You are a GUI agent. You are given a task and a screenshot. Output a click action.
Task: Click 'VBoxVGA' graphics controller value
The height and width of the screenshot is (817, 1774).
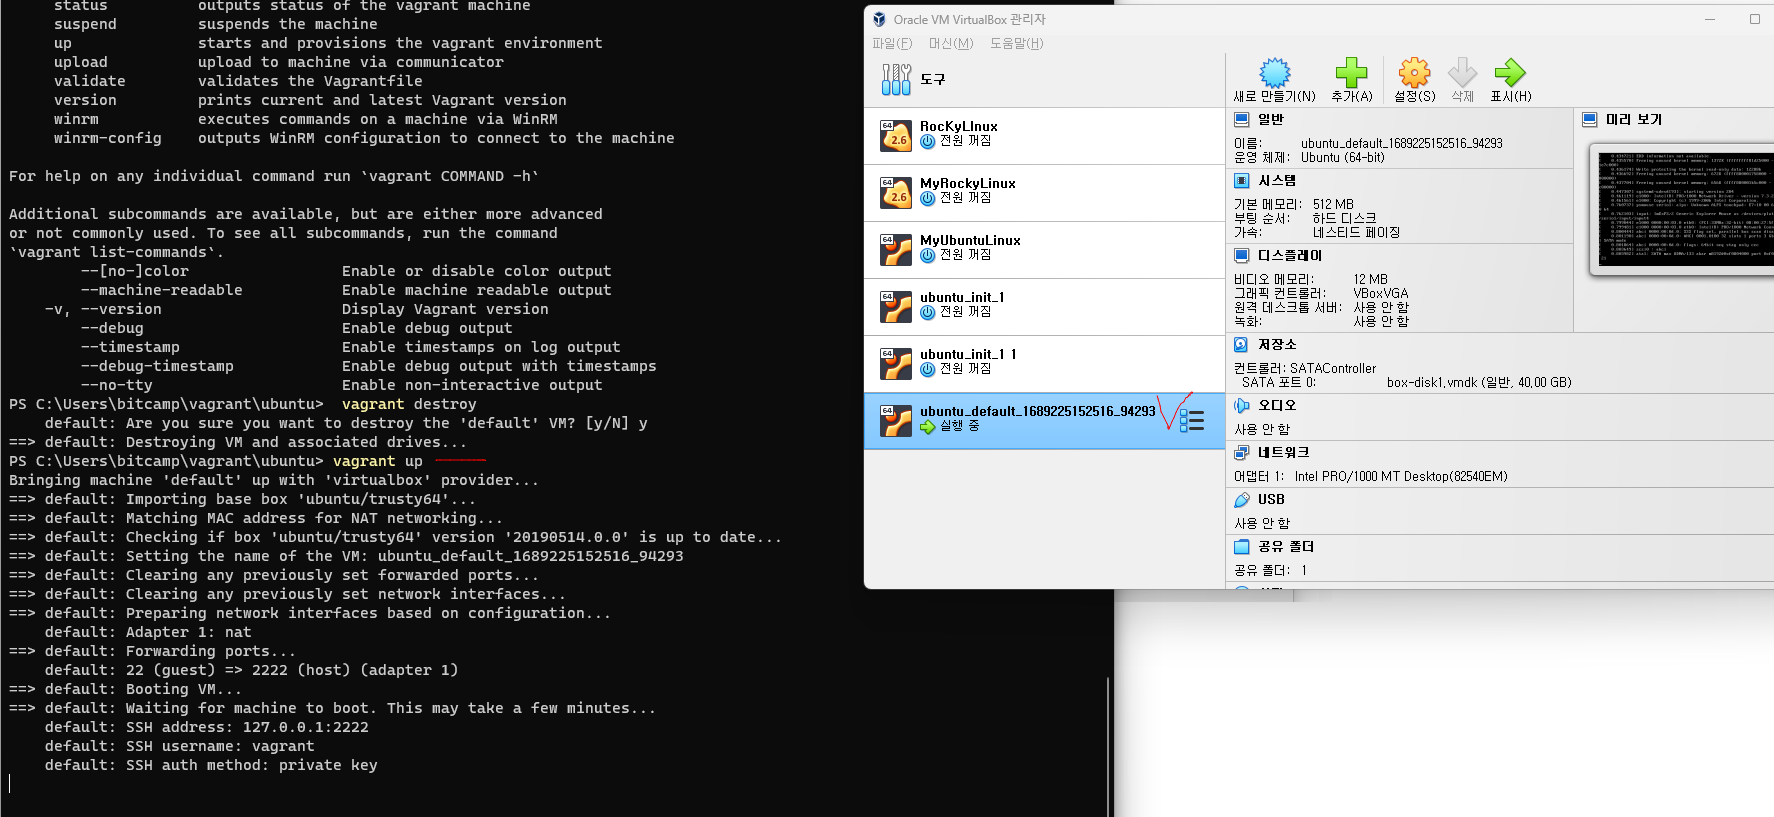click(x=1381, y=293)
